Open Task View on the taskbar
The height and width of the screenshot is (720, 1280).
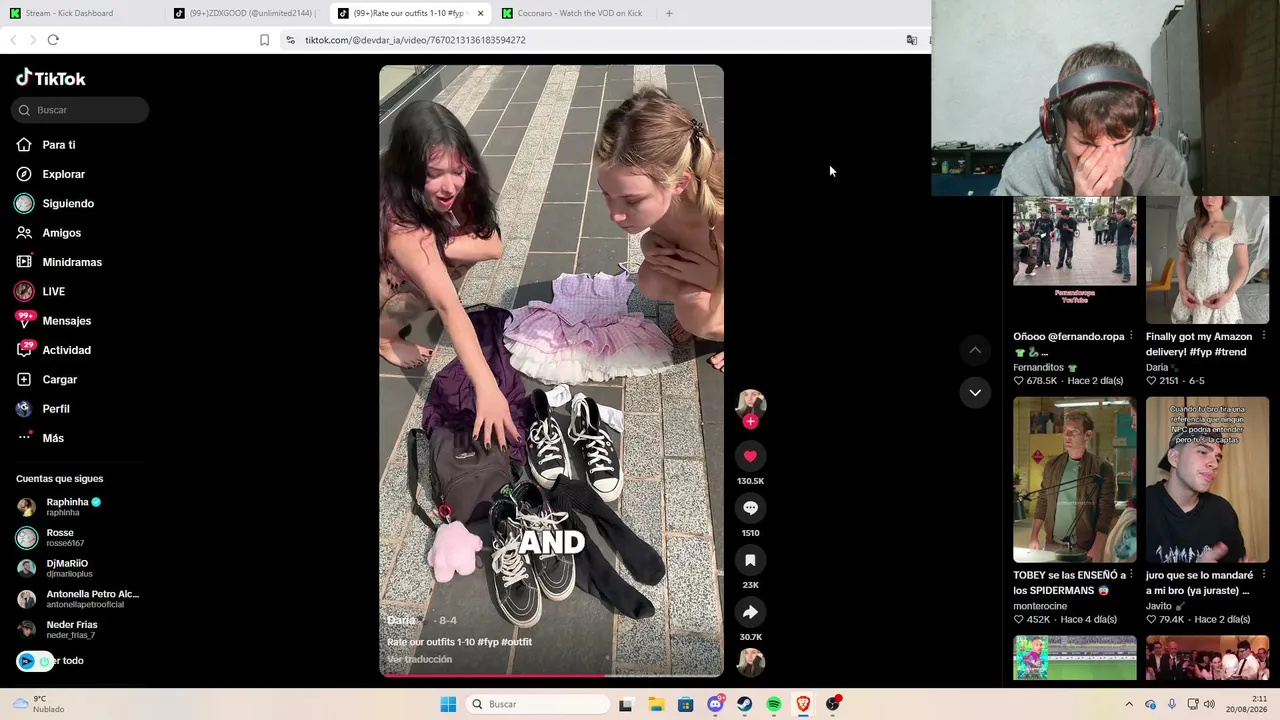626,704
